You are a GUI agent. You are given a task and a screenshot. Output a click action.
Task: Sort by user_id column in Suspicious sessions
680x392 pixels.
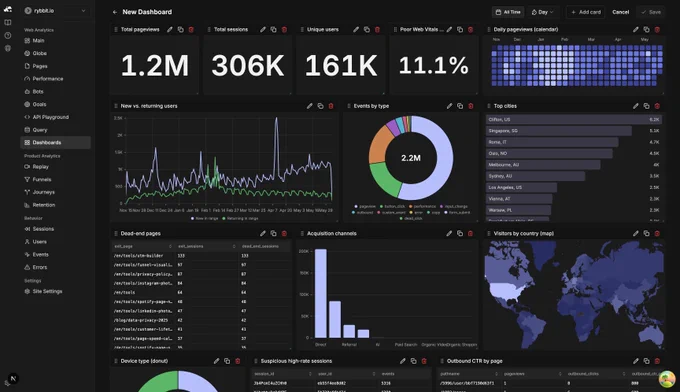347,374
